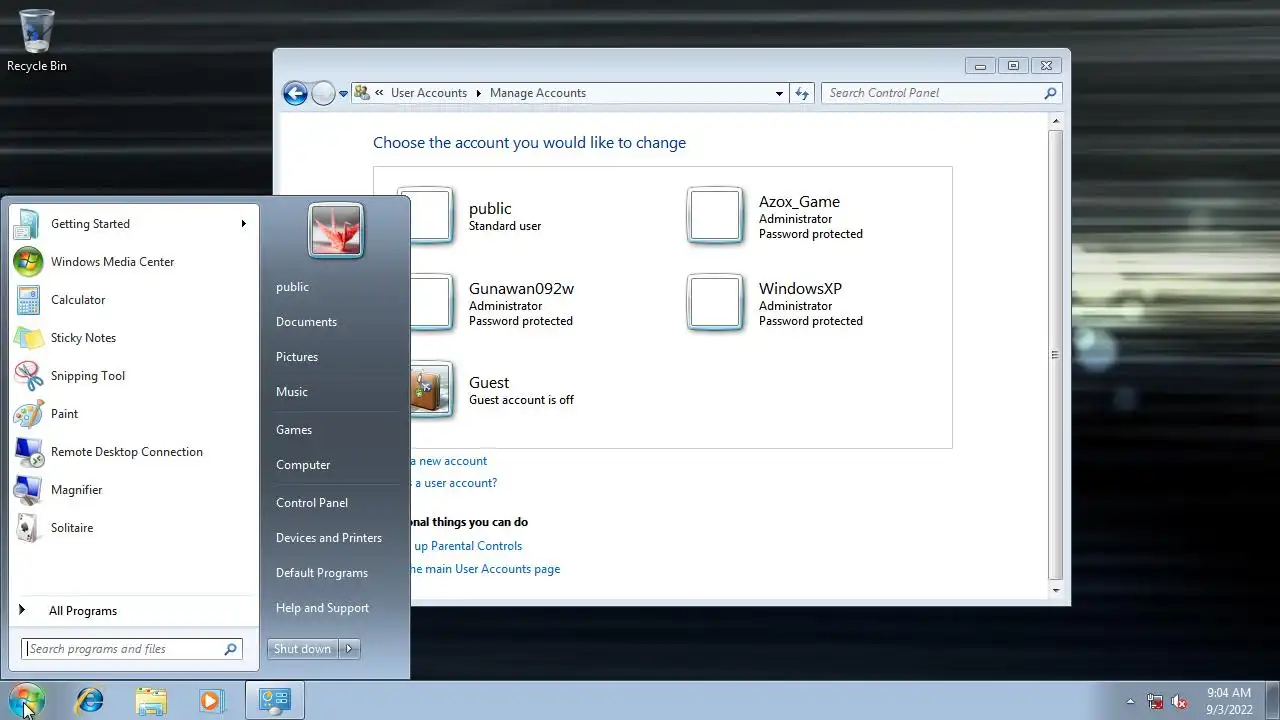1280x720 pixels.
Task: Click Set up Parental Controls link
Action: pyautogui.click(x=466, y=546)
